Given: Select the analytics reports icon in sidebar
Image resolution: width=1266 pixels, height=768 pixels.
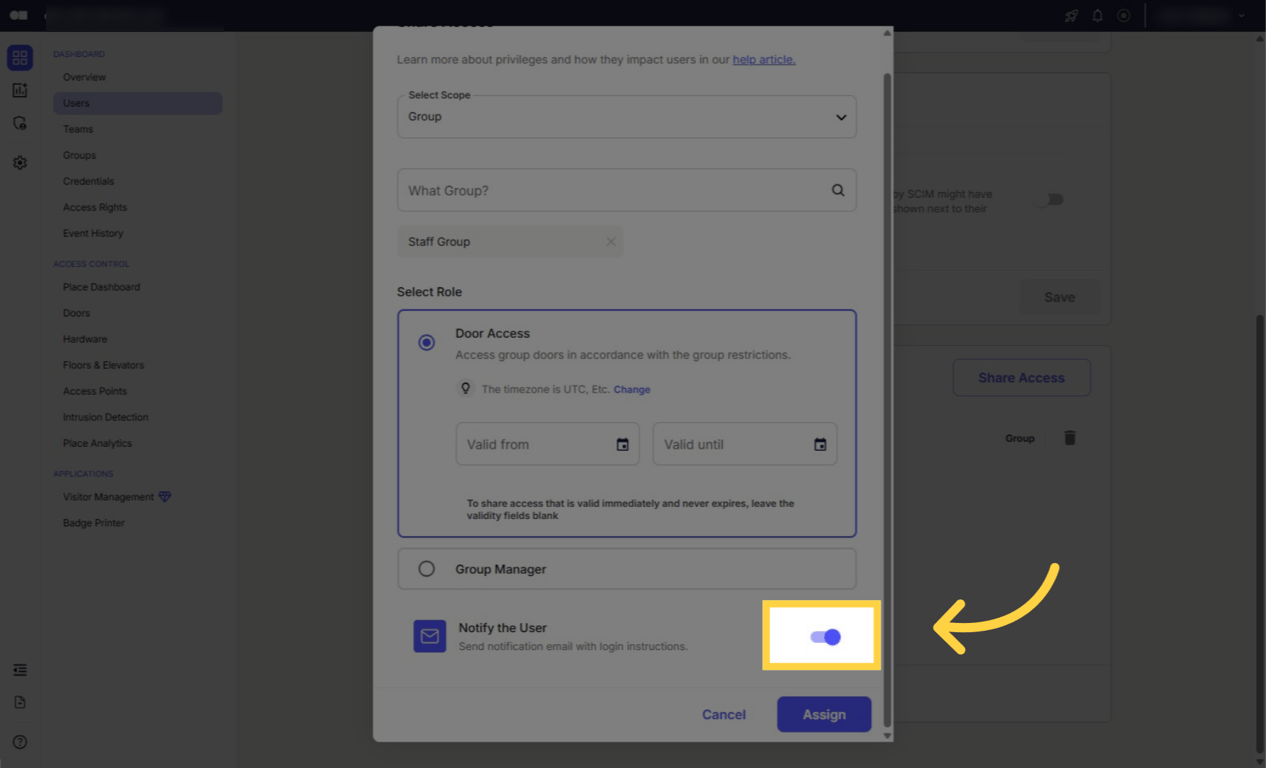Looking at the screenshot, I should tap(20, 90).
